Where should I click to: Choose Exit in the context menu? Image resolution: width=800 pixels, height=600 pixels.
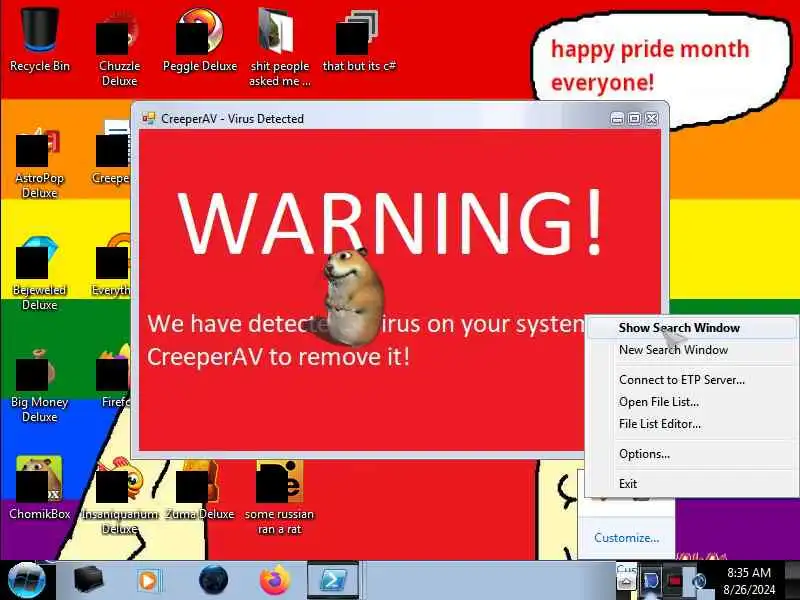[691, 483]
